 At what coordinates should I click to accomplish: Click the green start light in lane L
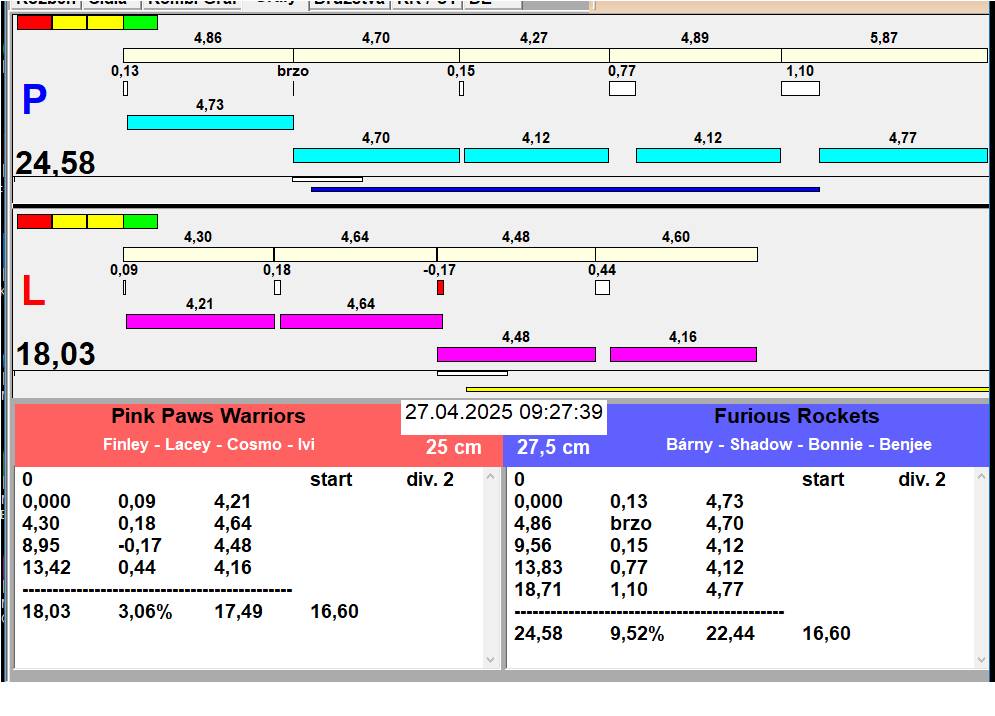click(140, 221)
